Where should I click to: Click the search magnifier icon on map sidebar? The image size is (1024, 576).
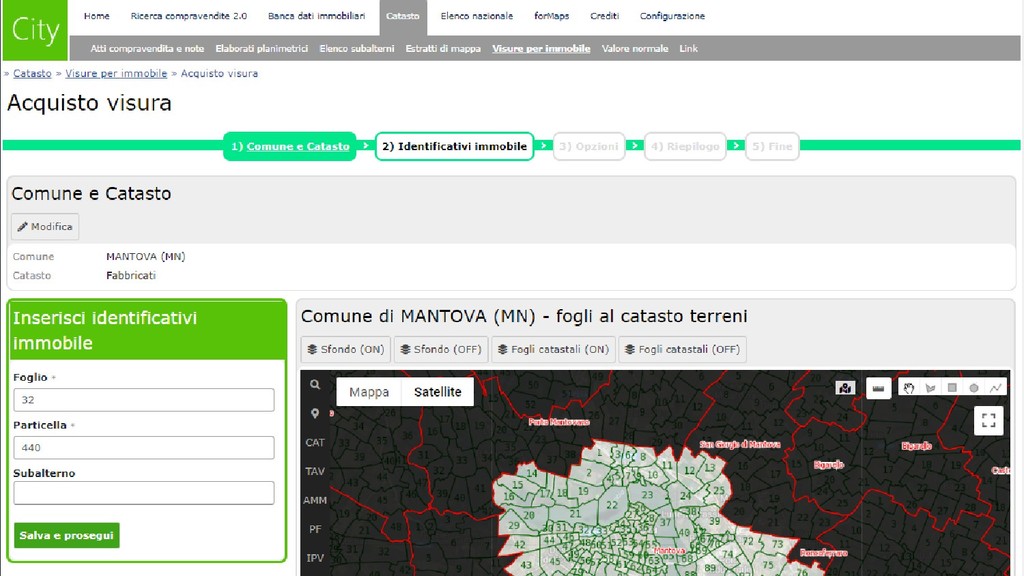[315, 384]
